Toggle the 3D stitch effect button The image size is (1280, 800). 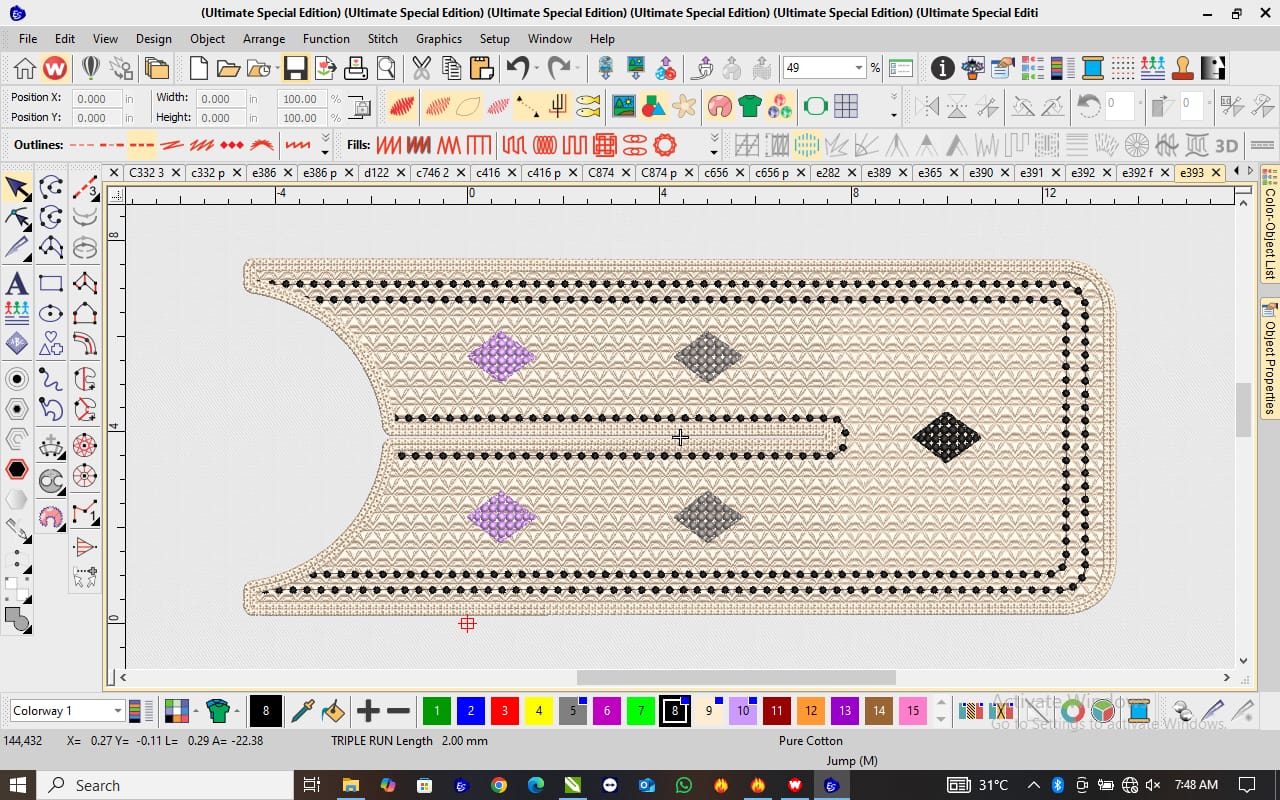[1226, 145]
